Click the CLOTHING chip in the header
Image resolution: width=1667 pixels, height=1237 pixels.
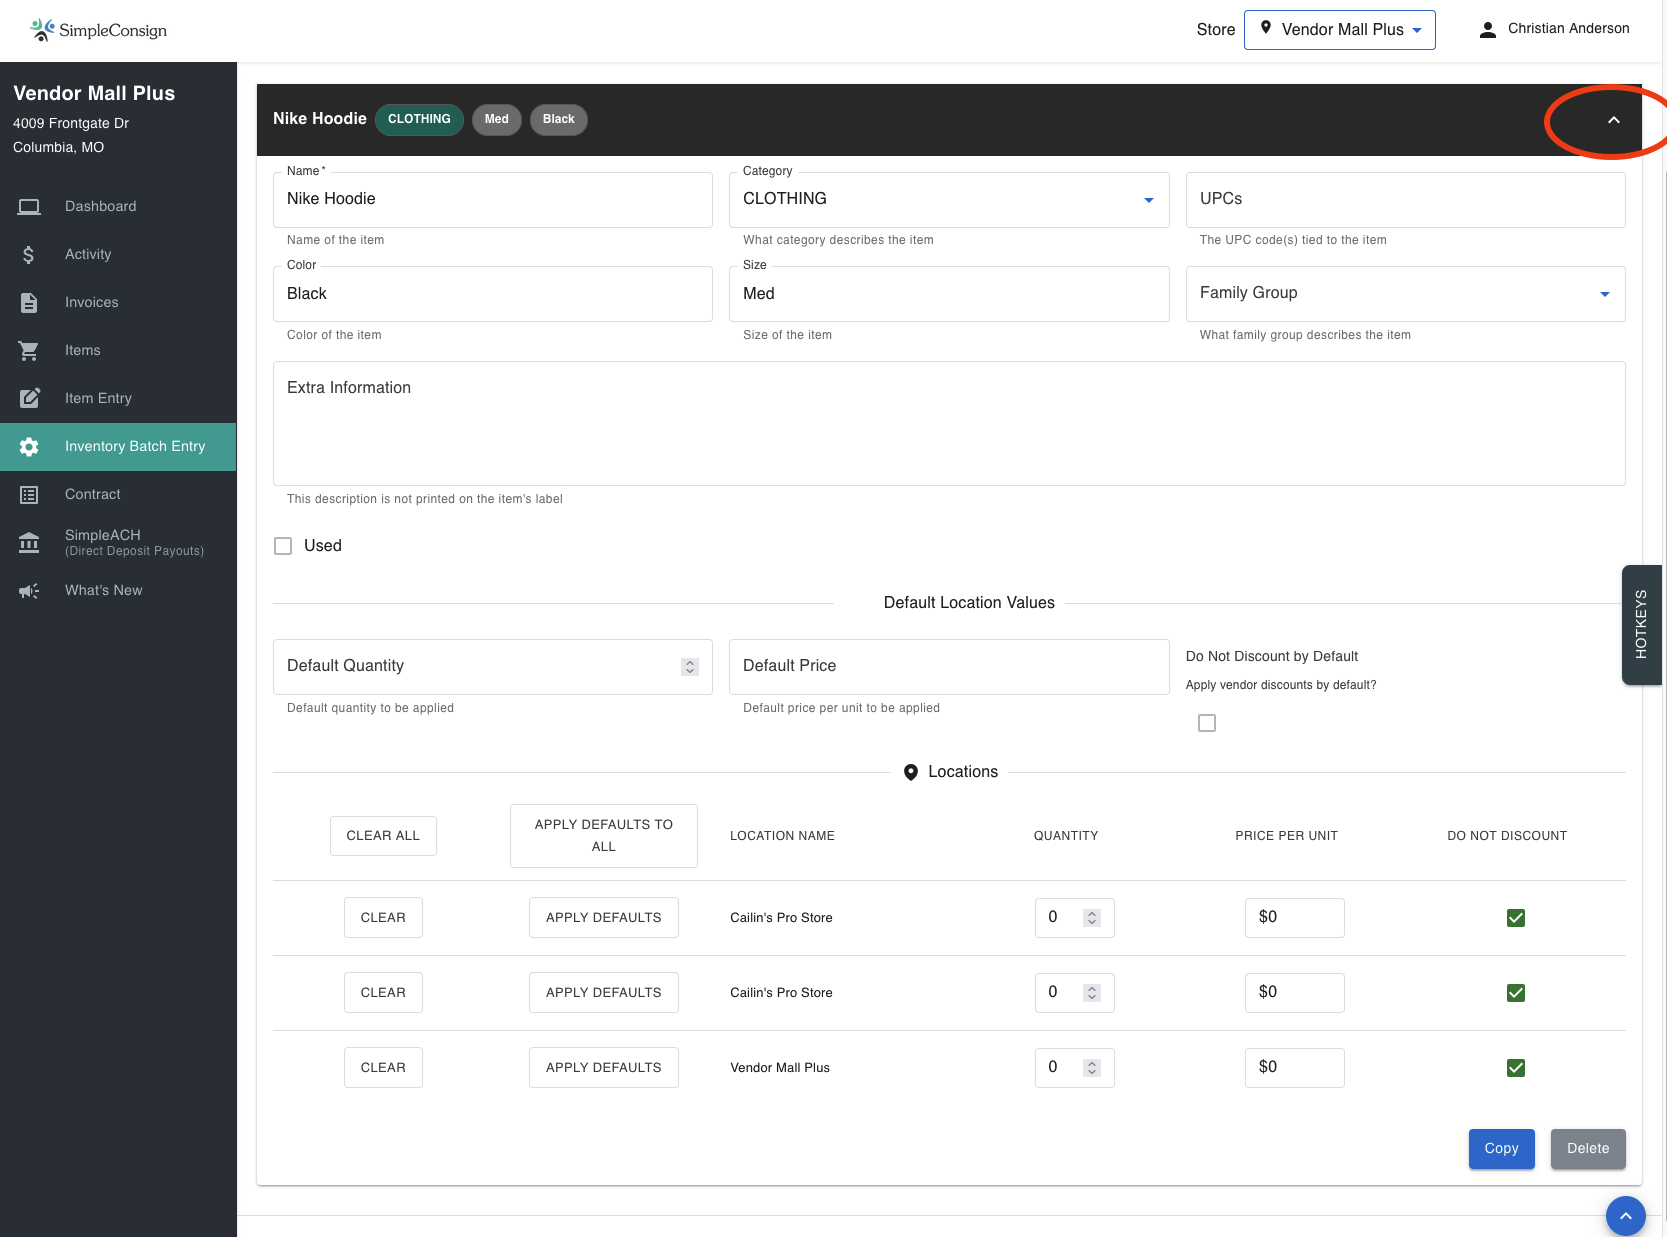(419, 120)
